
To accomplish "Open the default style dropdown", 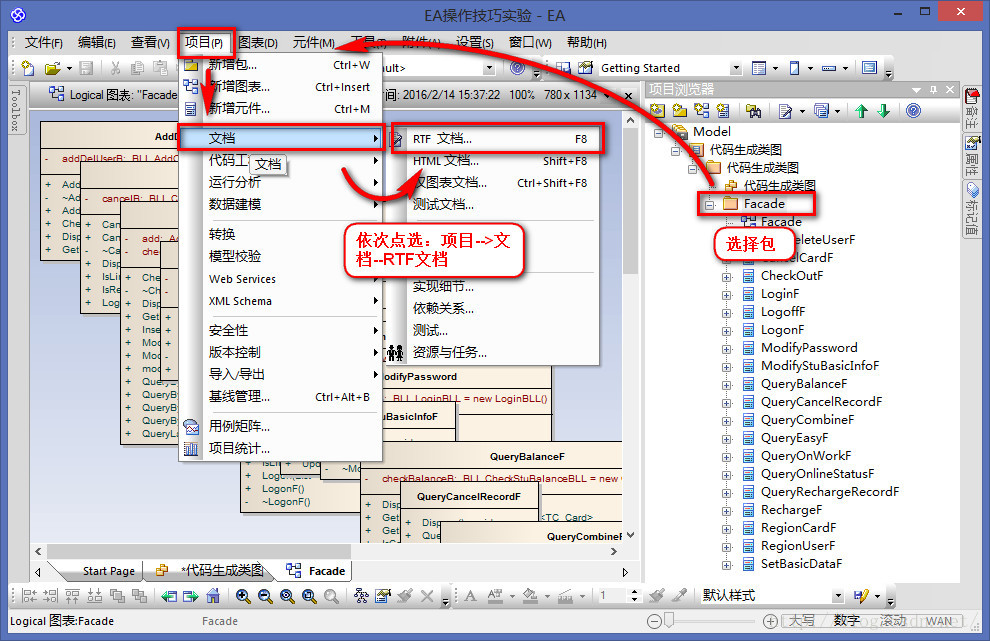I will (x=838, y=596).
